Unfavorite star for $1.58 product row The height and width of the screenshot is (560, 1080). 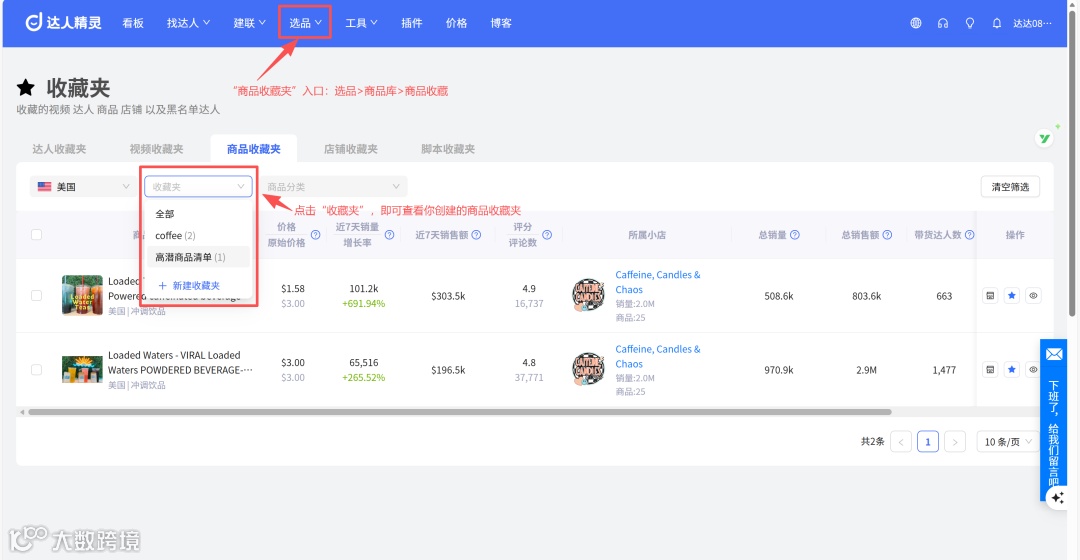click(1011, 295)
